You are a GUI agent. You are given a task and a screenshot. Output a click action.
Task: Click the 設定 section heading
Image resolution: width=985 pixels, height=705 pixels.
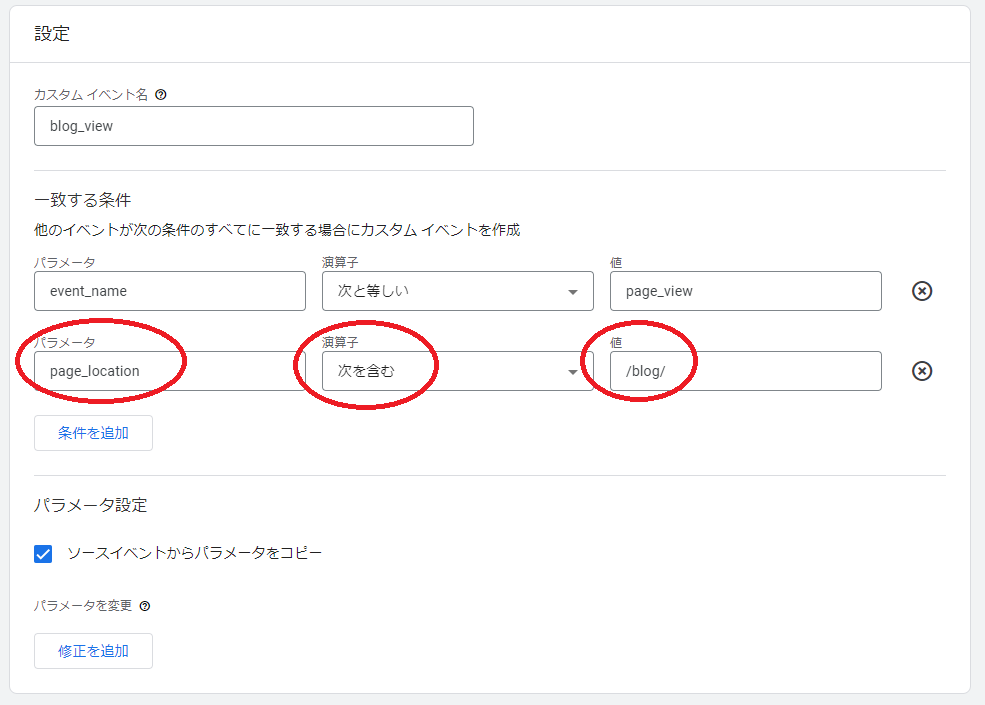pyautogui.click(x=52, y=34)
